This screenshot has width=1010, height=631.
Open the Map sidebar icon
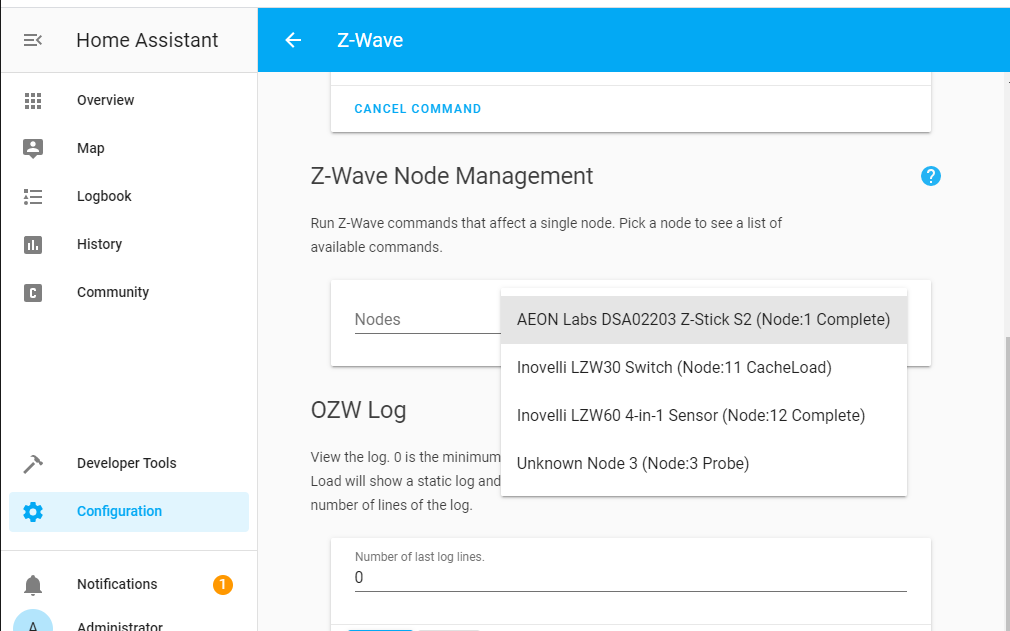click(33, 148)
